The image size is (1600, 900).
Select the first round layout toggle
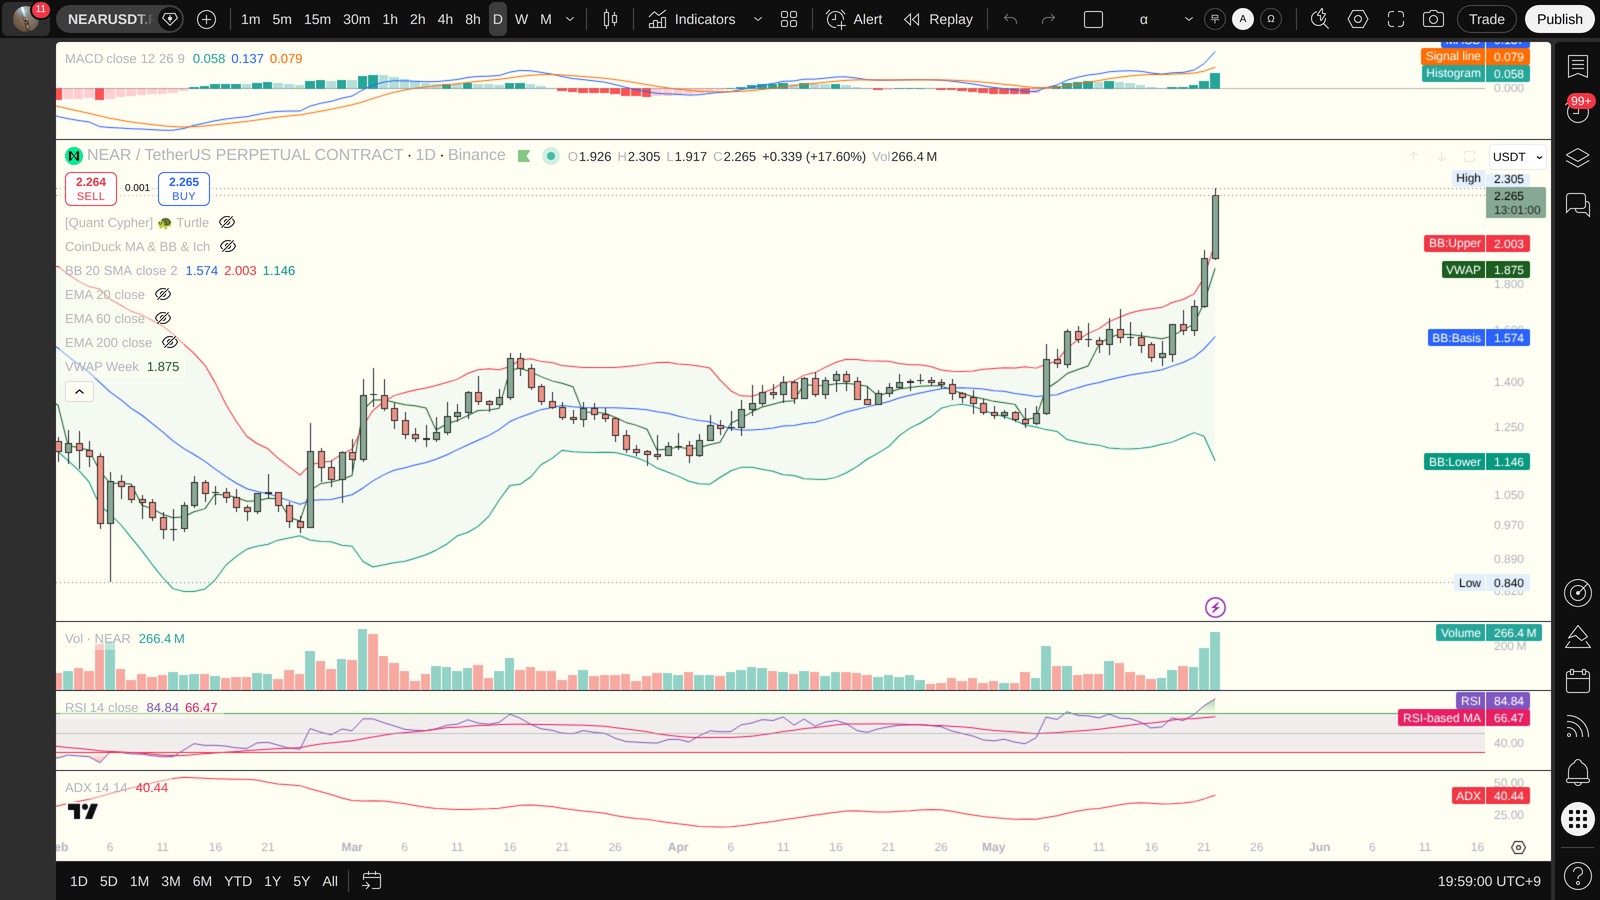1215,19
